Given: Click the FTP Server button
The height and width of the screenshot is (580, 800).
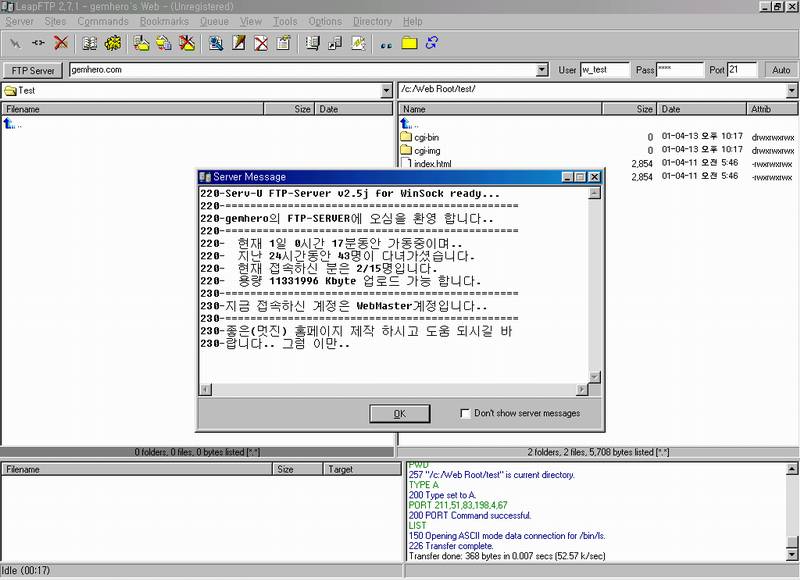Looking at the screenshot, I should (x=33, y=70).
